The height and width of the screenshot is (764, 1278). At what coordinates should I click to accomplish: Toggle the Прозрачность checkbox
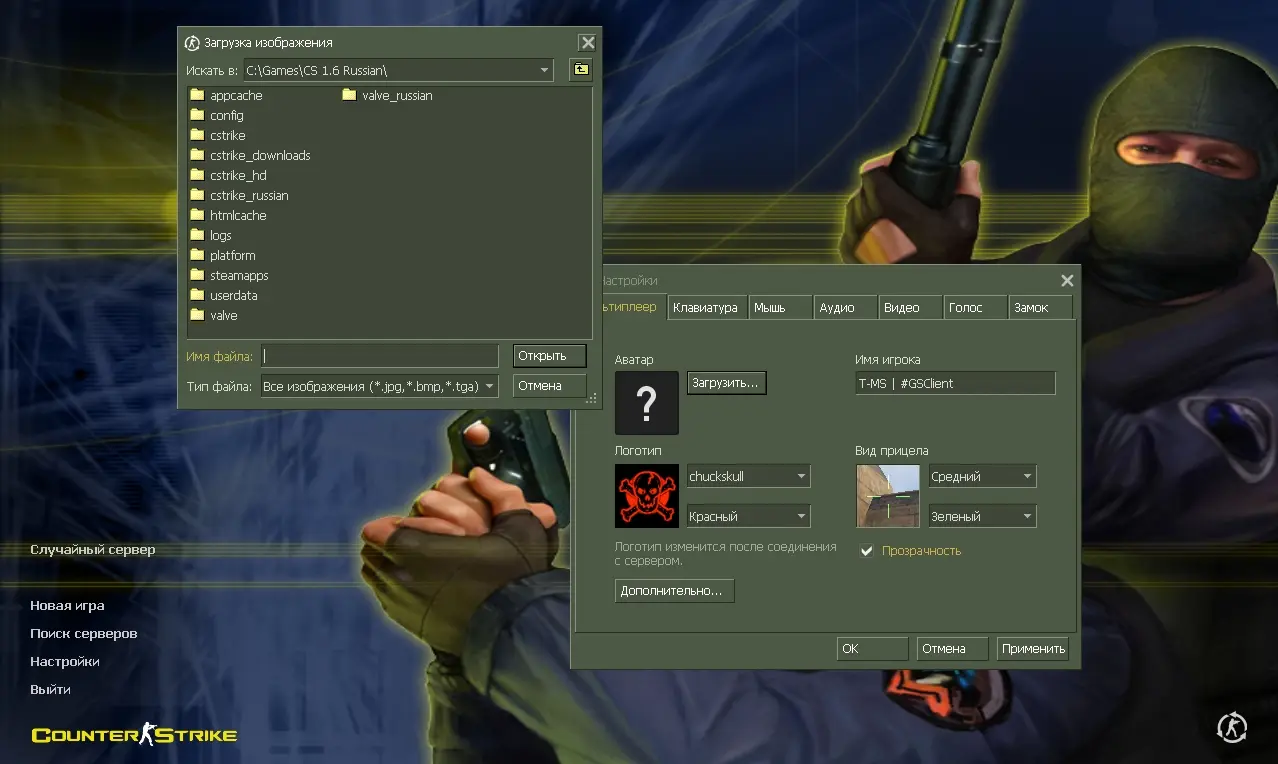pos(867,551)
